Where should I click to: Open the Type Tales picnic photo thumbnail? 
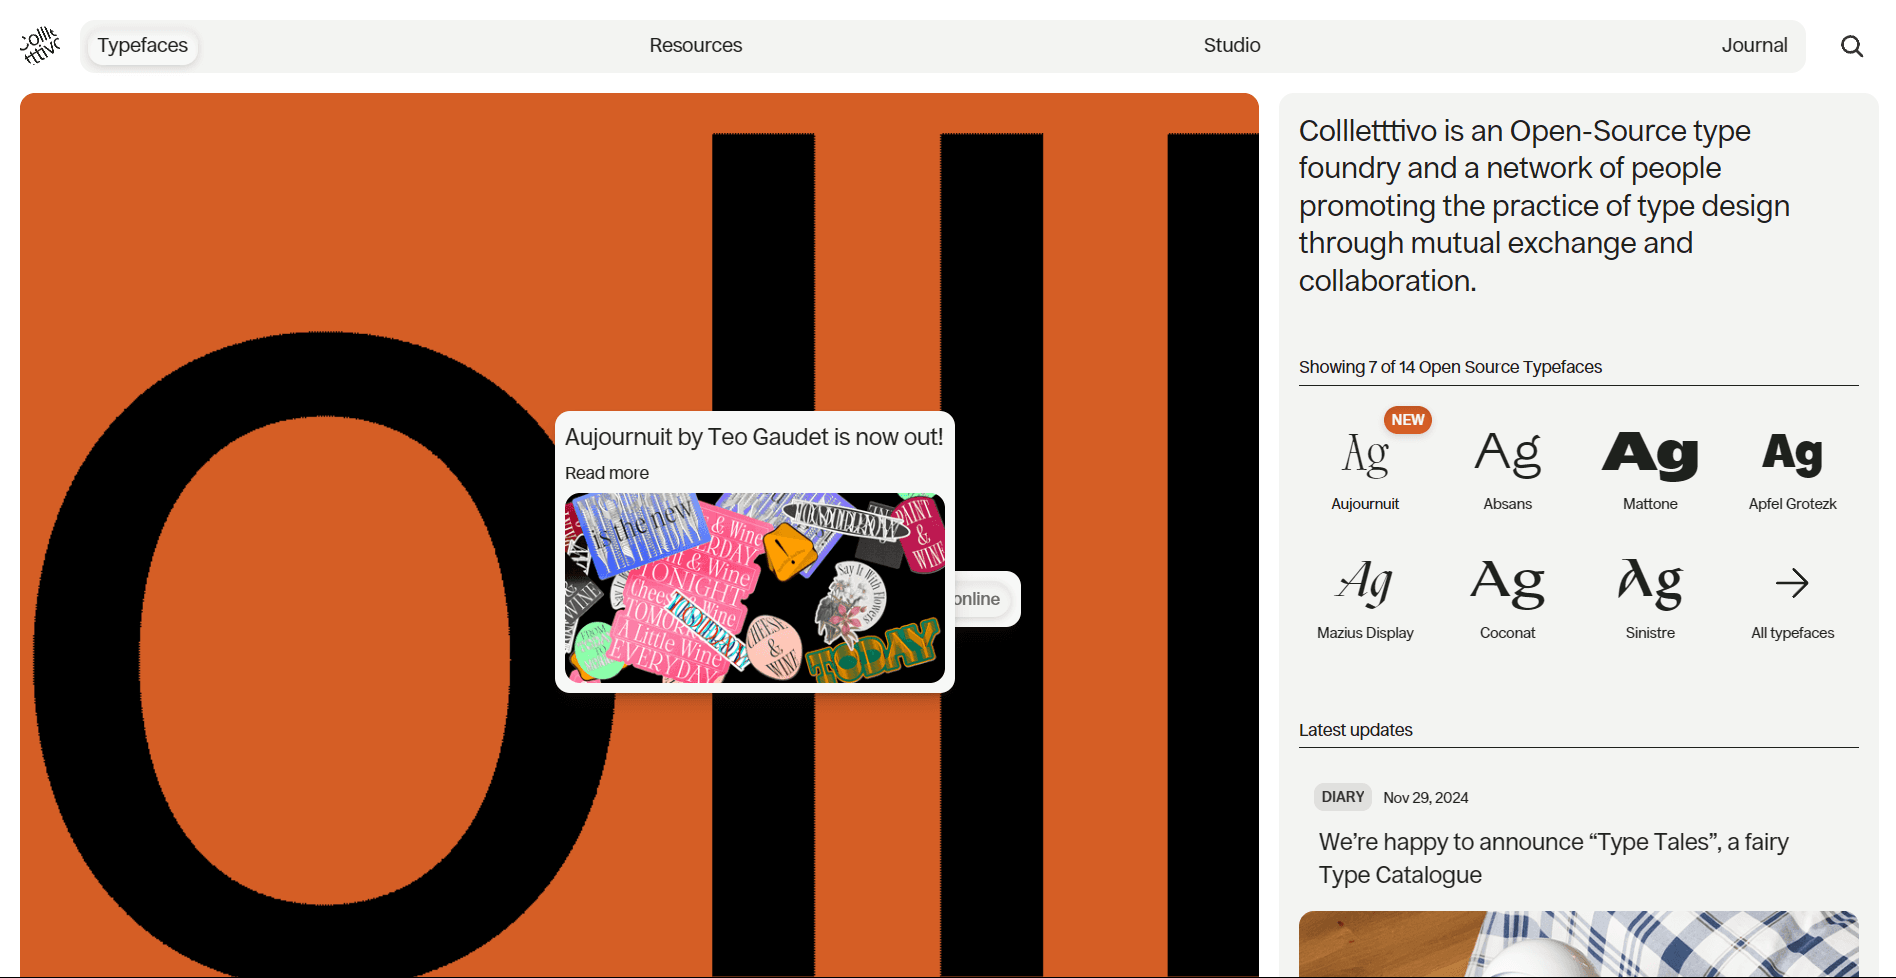(1578, 943)
